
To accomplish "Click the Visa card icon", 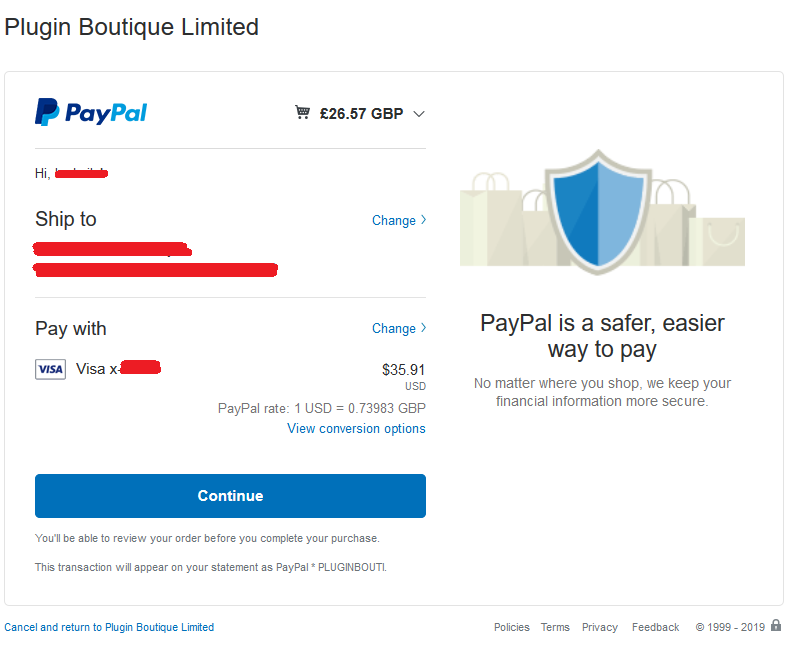I will coord(50,369).
